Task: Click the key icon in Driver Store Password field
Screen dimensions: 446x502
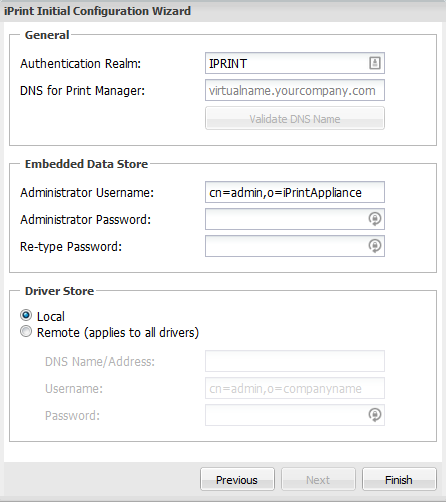Action: pyautogui.click(x=375, y=415)
